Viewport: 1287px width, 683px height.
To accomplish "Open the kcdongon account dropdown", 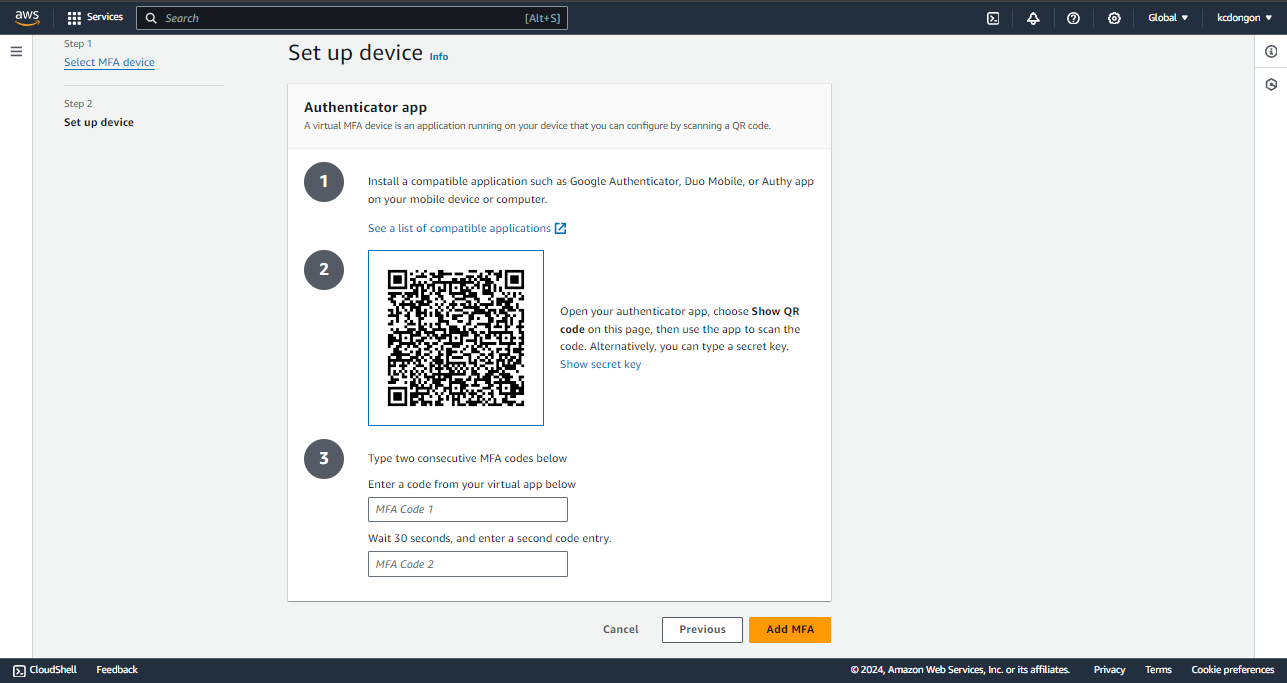I will pyautogui.click(x=1243, y=18).
